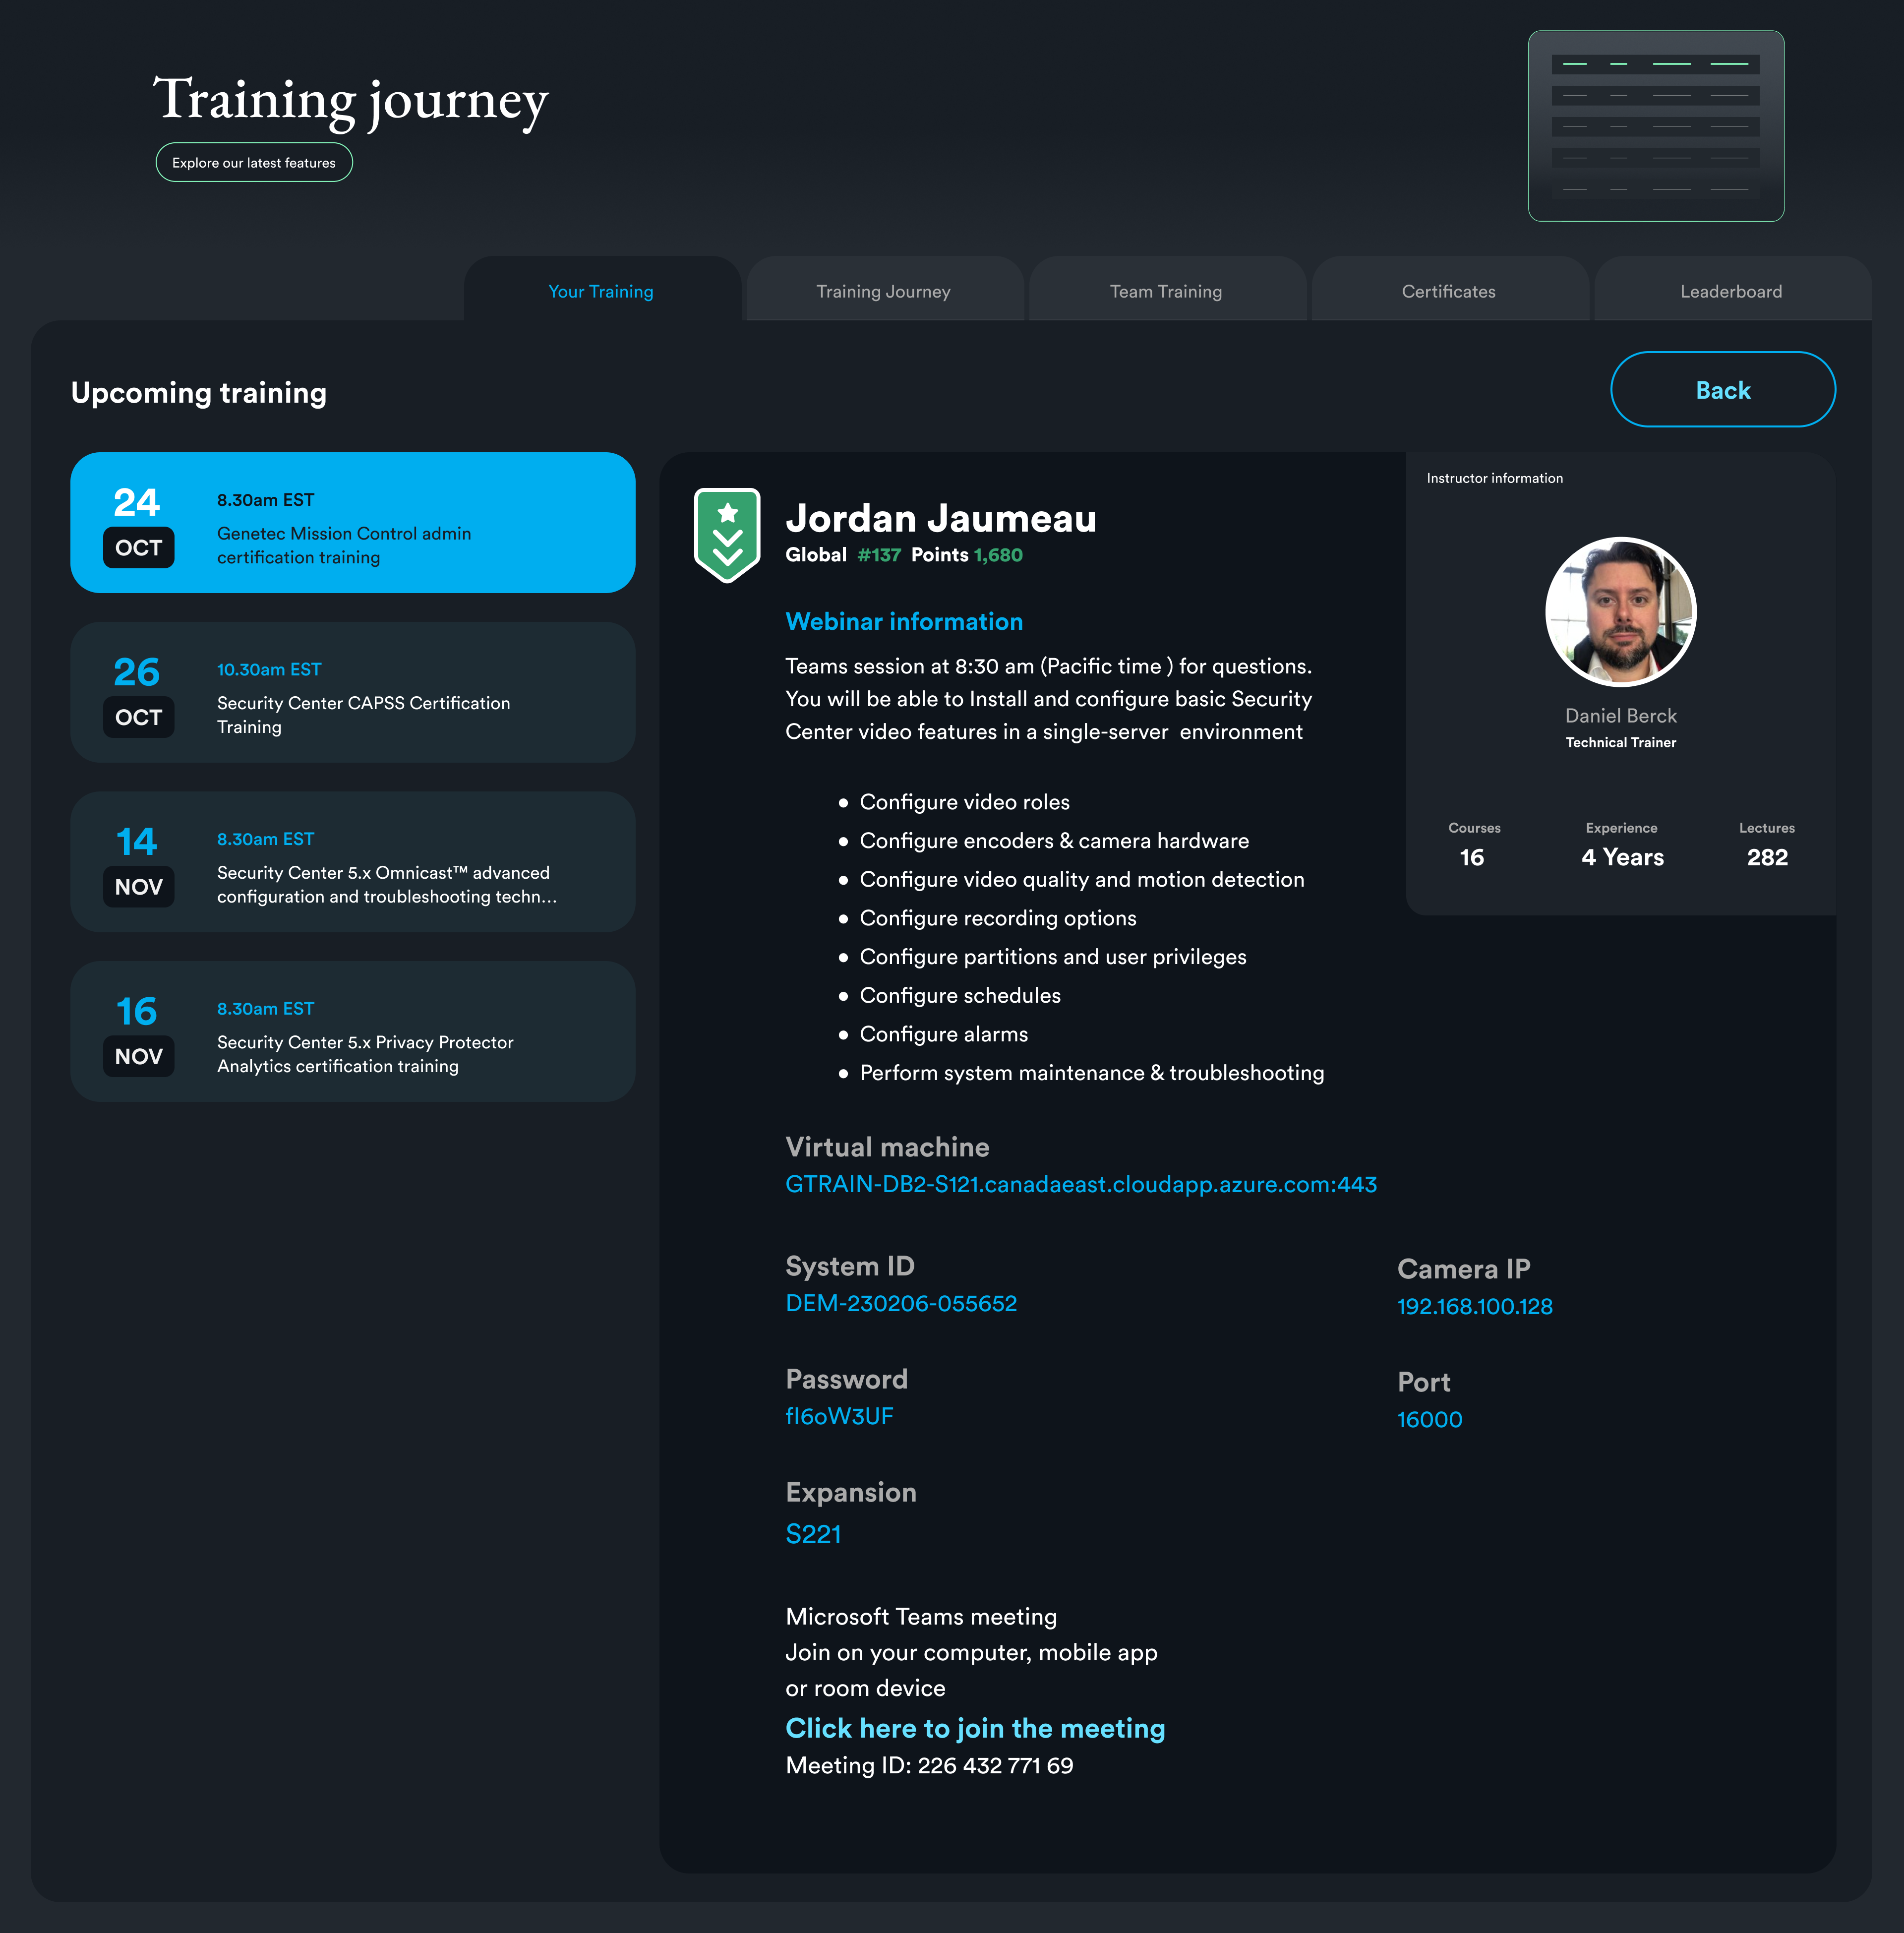Click the Experience value 4 Years
1904x1933 pixels.
coord(1623,858)
